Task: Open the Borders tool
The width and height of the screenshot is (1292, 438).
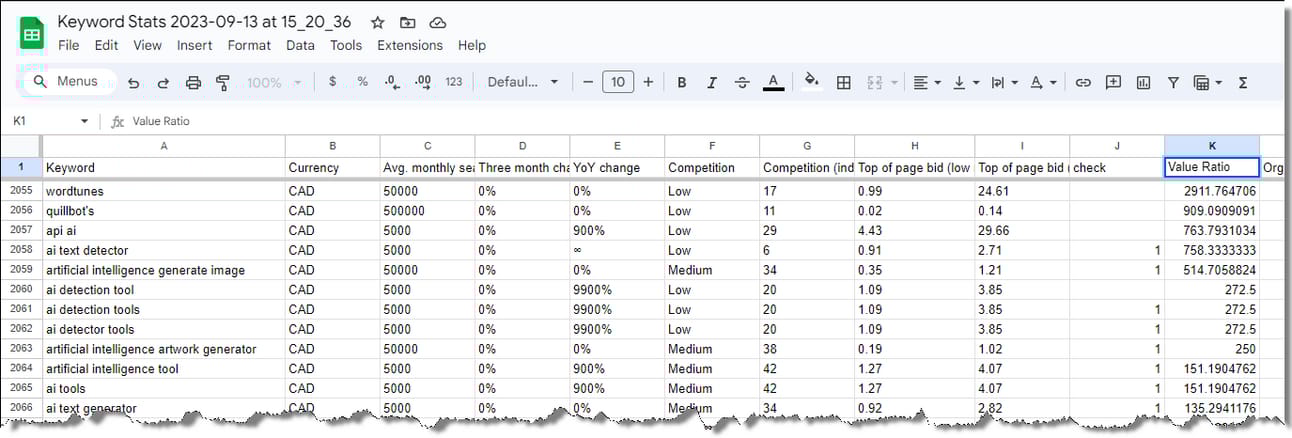Action: click(x=844, y=82)
